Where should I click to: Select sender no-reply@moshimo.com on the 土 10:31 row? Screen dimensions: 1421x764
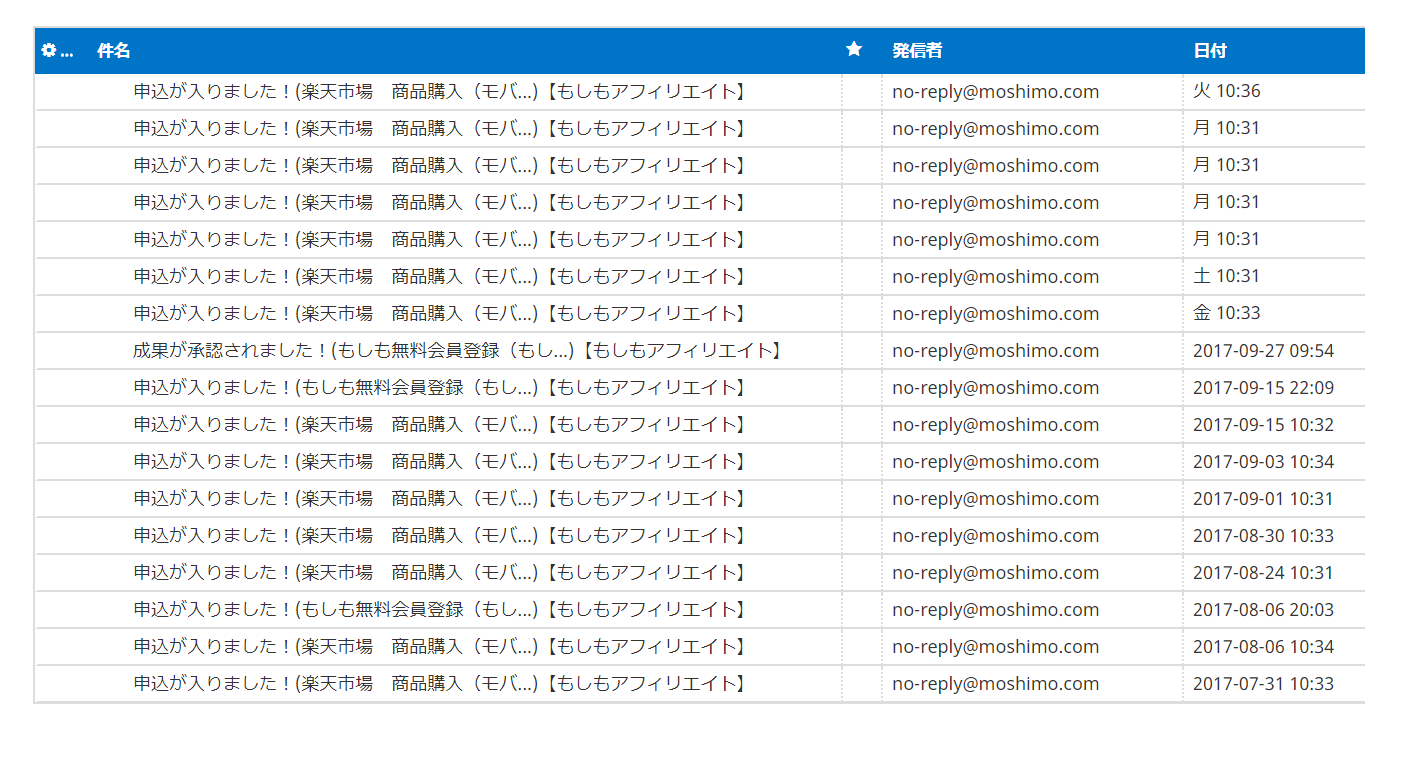tap(996, 277)
